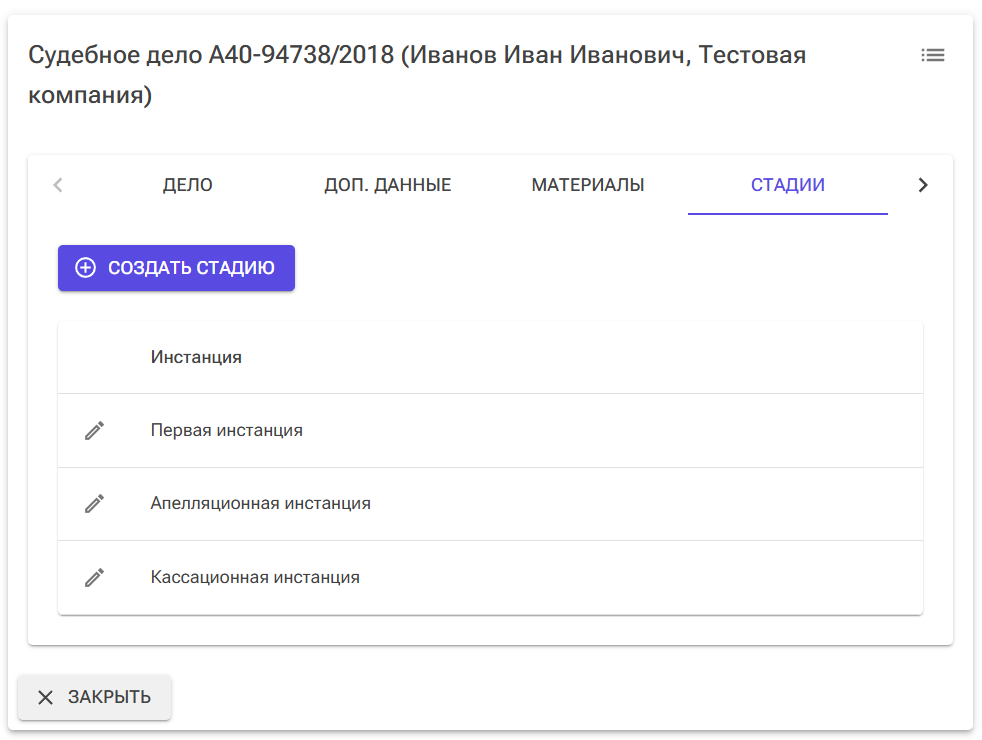Image resolution: width=982 pixels, height=740 pixels.
Task: Open the ДОП. ДАННЫЕ tab
Action: coord(388,185)
